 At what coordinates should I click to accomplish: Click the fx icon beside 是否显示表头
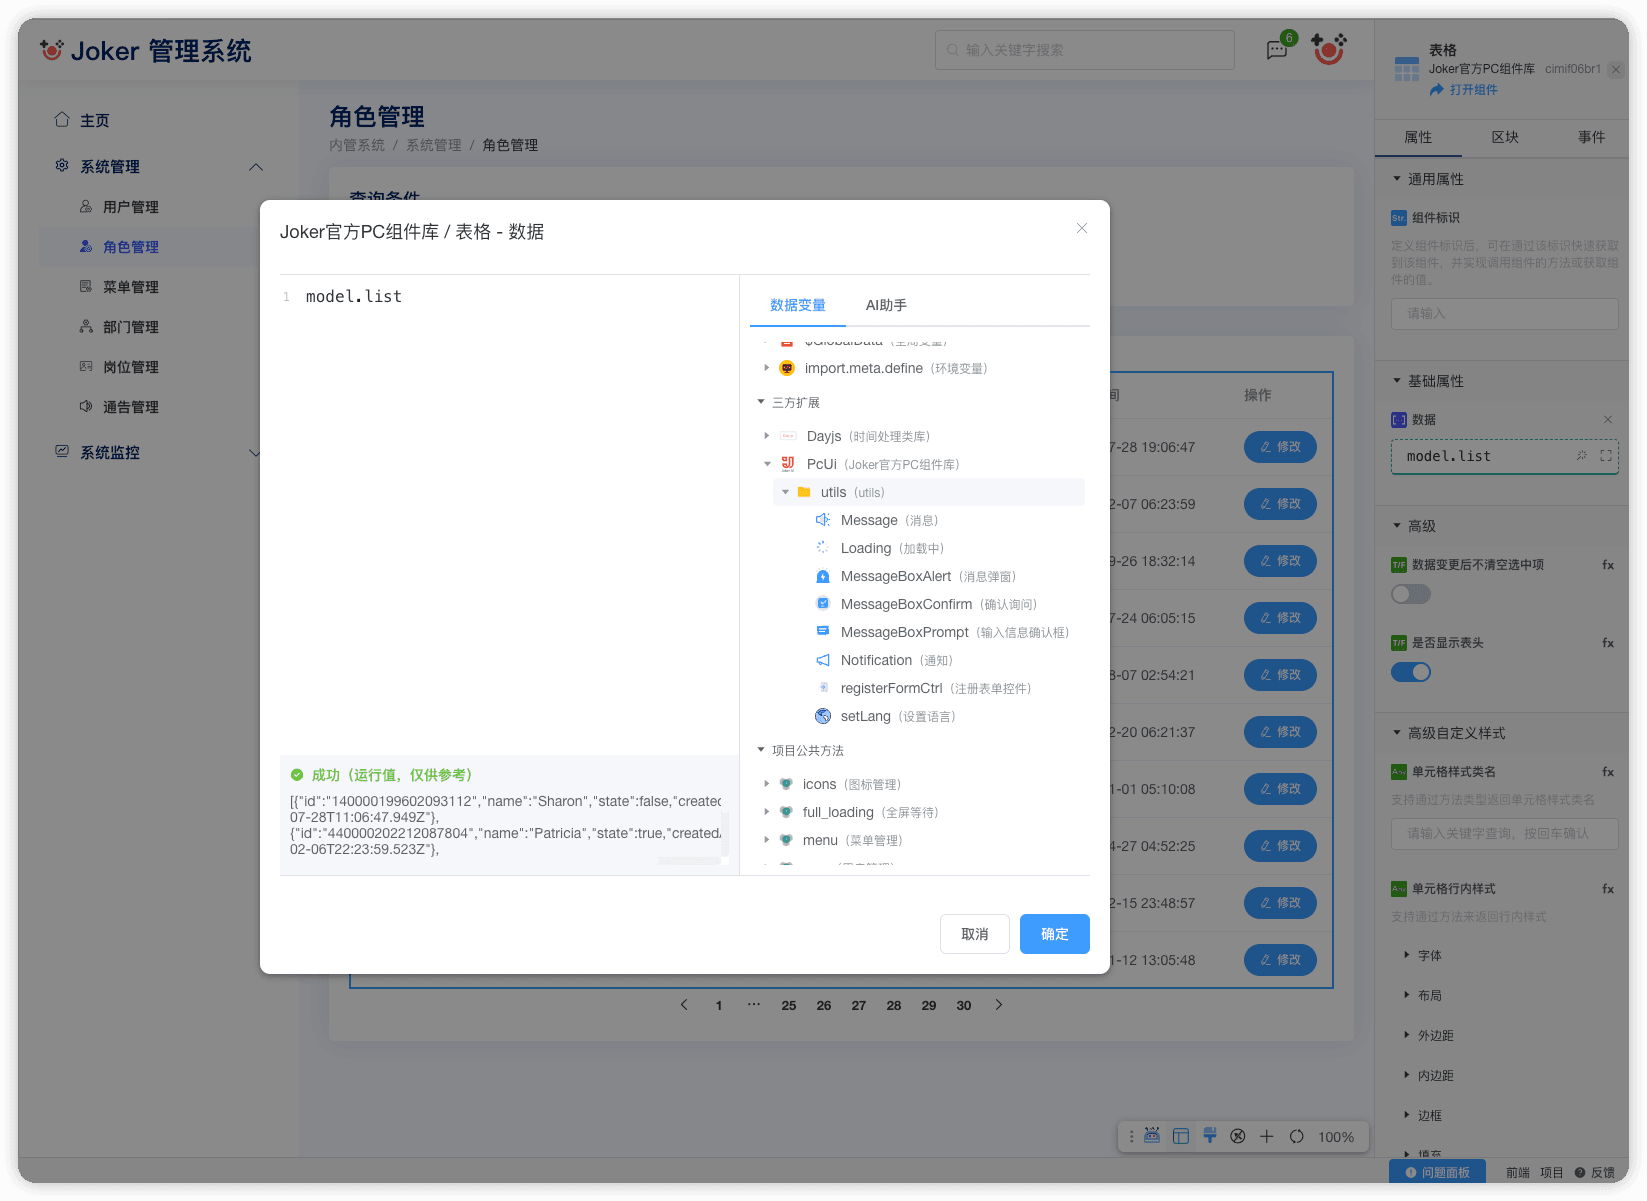pos(1608,643)
